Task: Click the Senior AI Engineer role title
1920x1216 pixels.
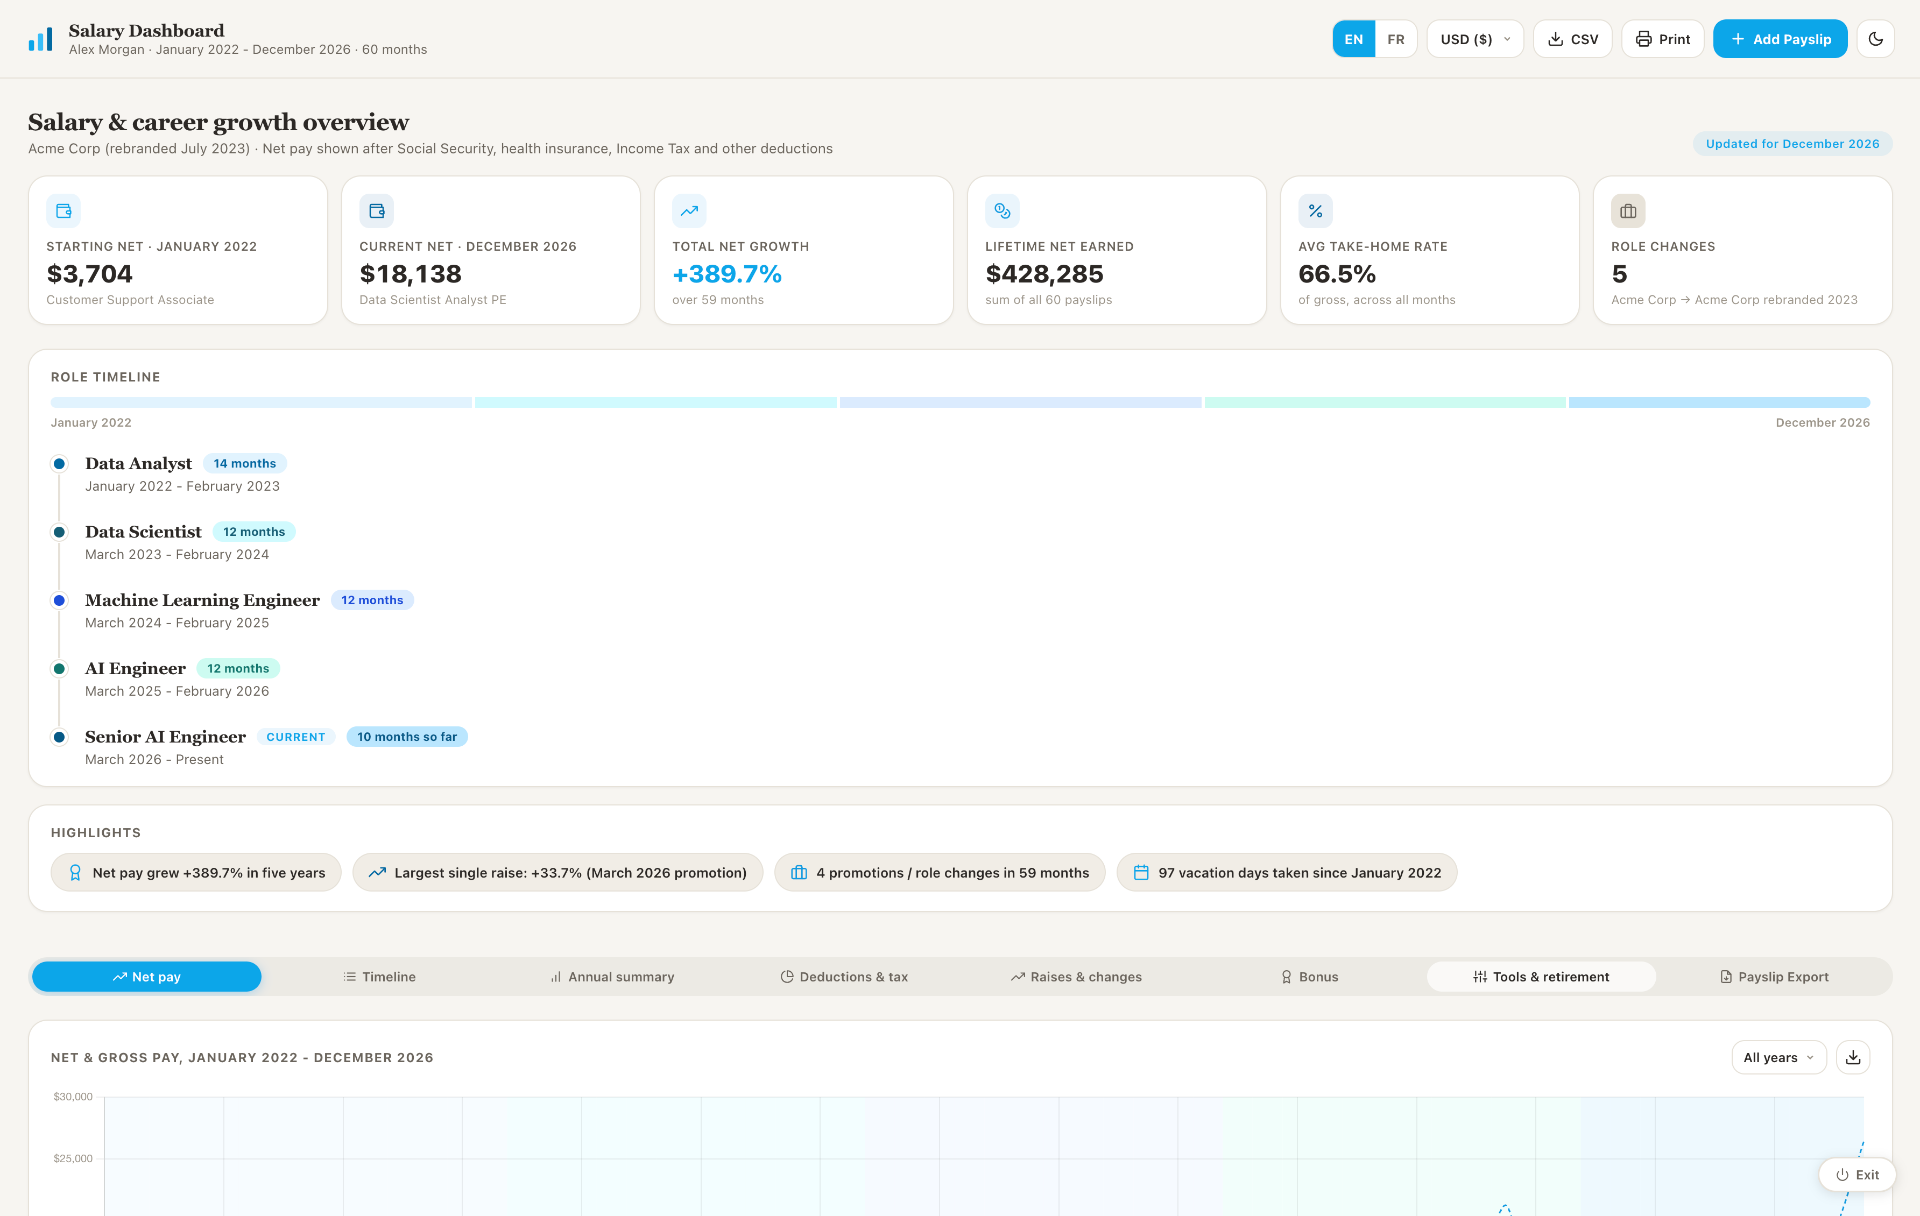Action: 165,737
